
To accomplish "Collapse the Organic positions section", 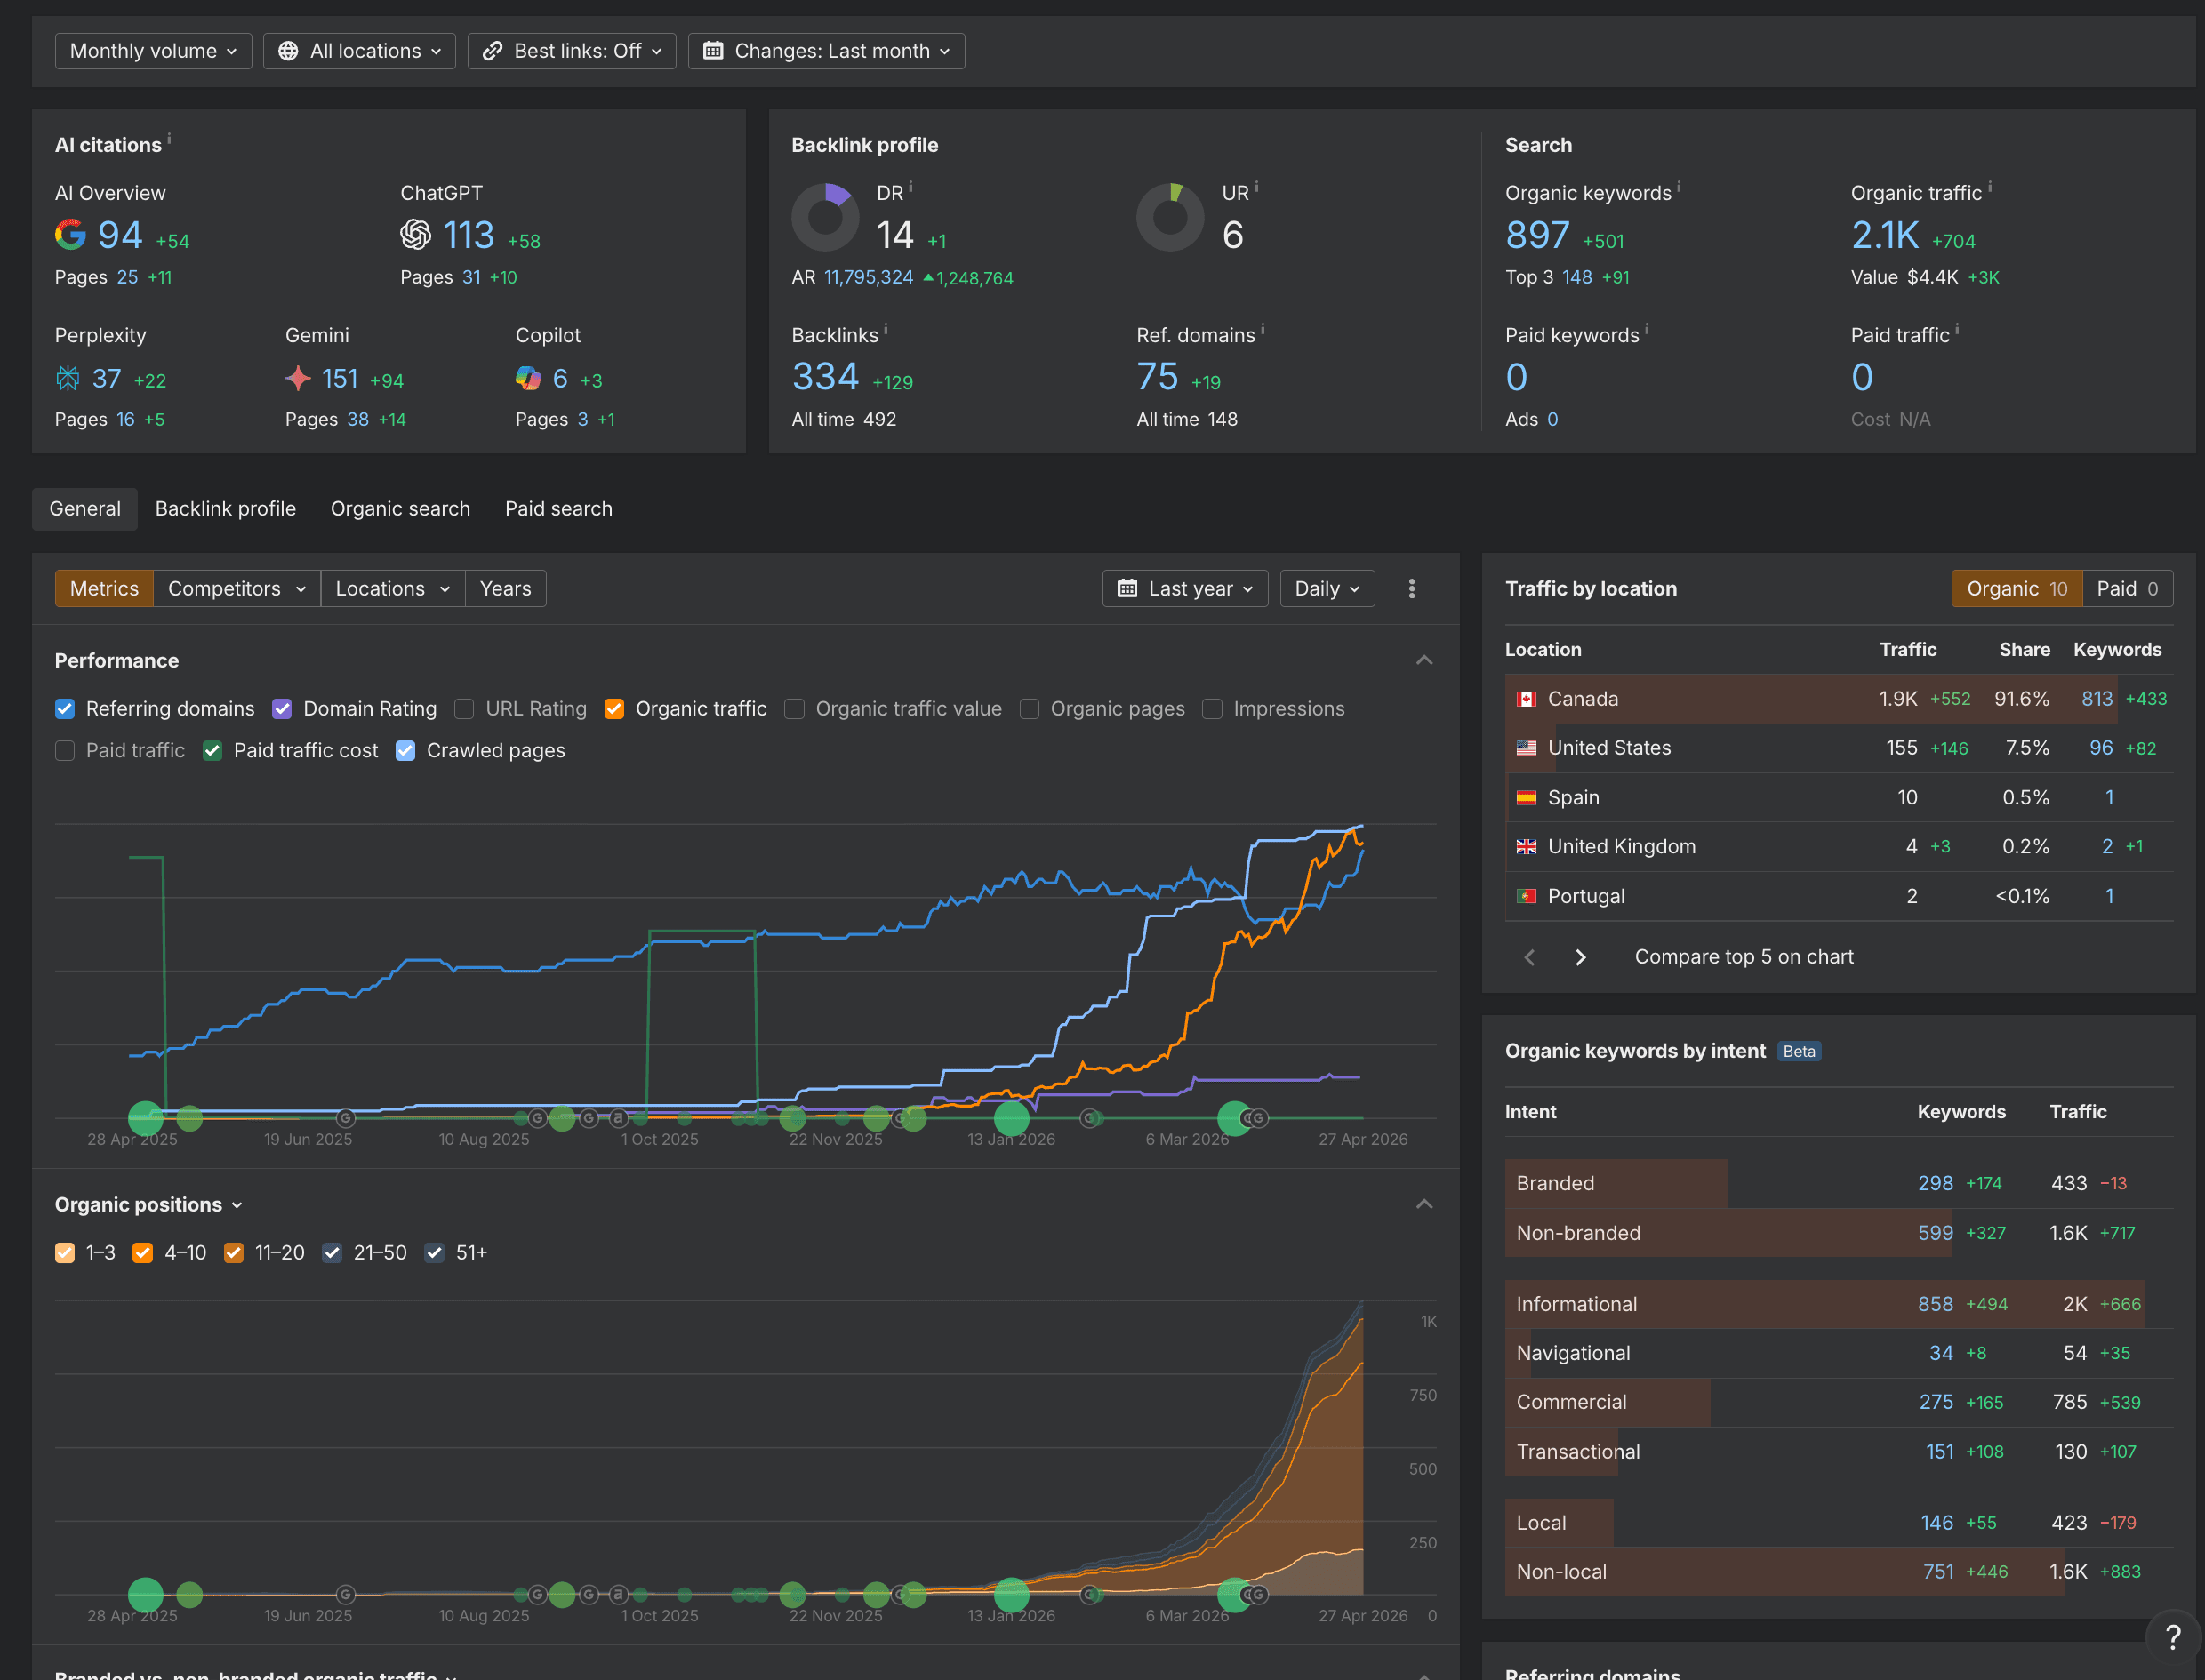I will click(1424, 1205).
